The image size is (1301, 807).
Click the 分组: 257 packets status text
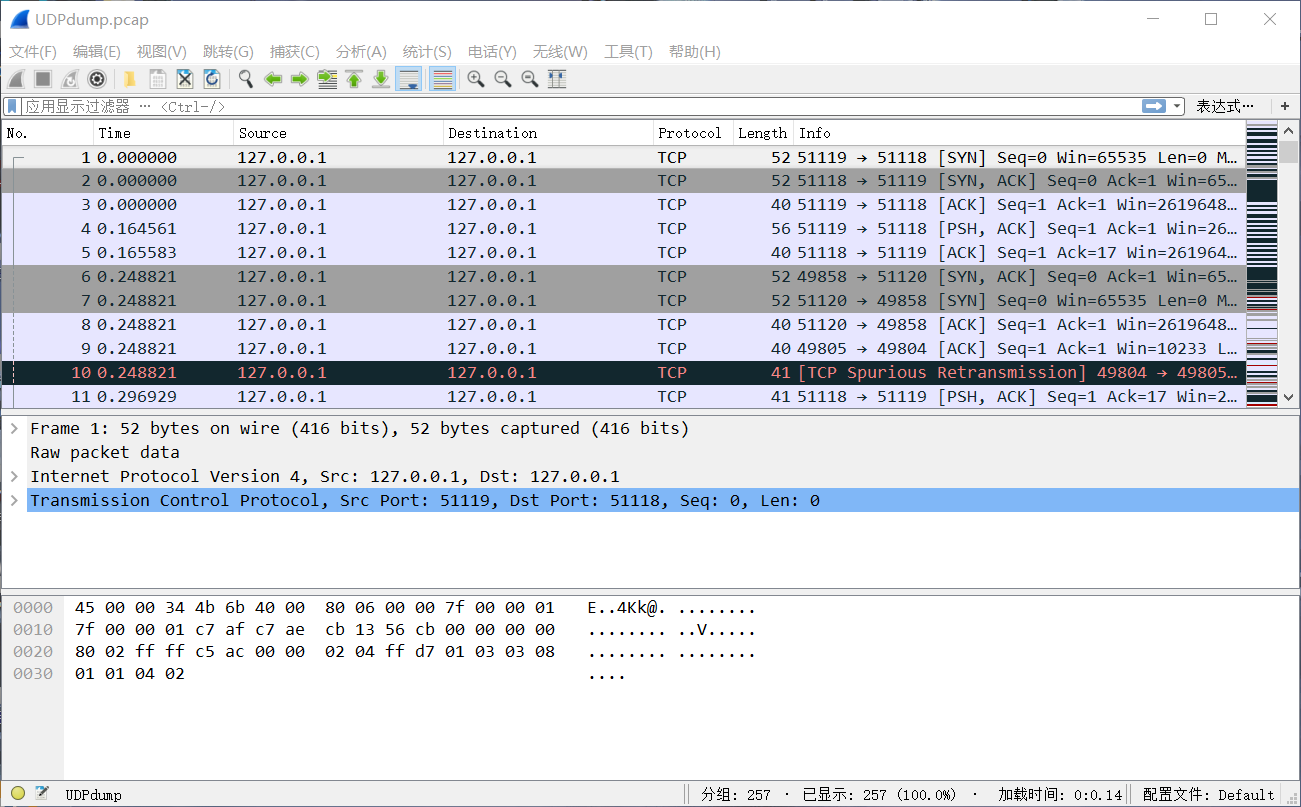[x=735, y=795]
